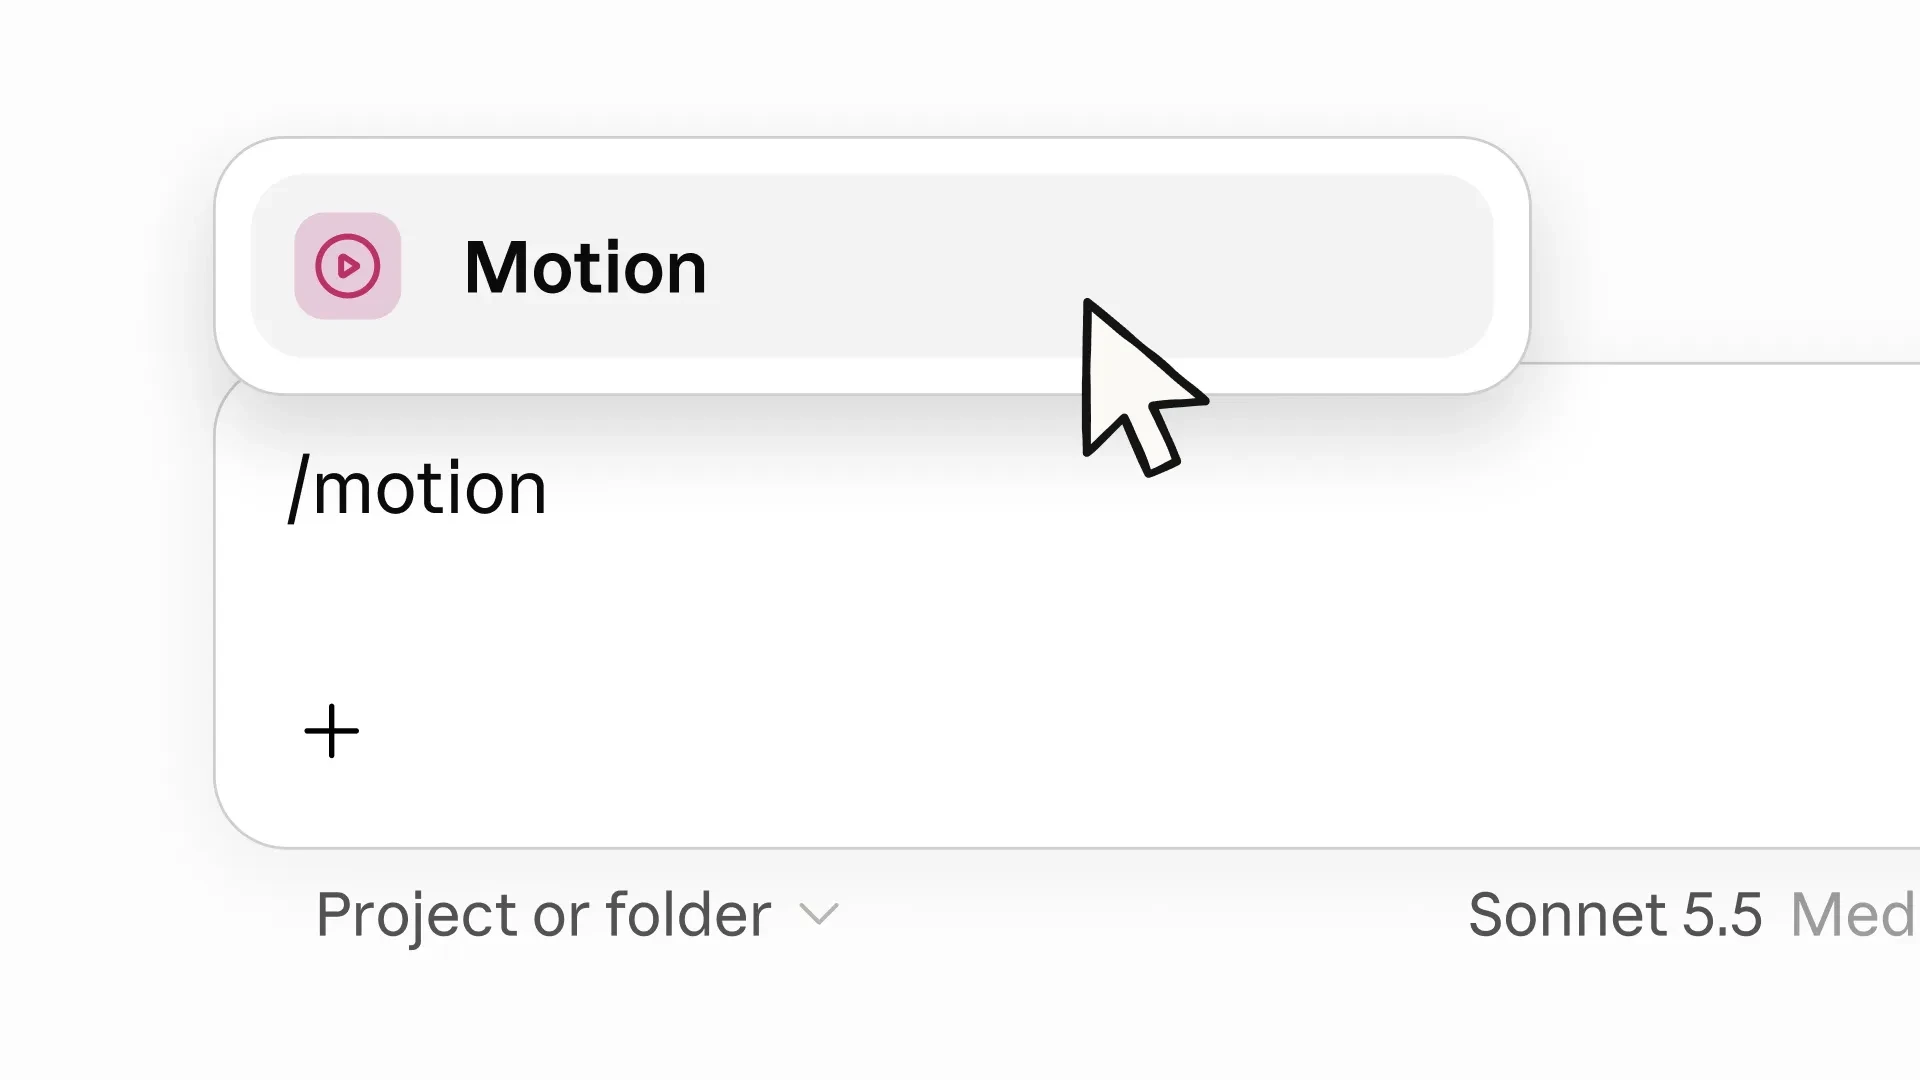The image size is (1920, 1080).
Task: Select the Motion command suggestion
Action: 872,266
